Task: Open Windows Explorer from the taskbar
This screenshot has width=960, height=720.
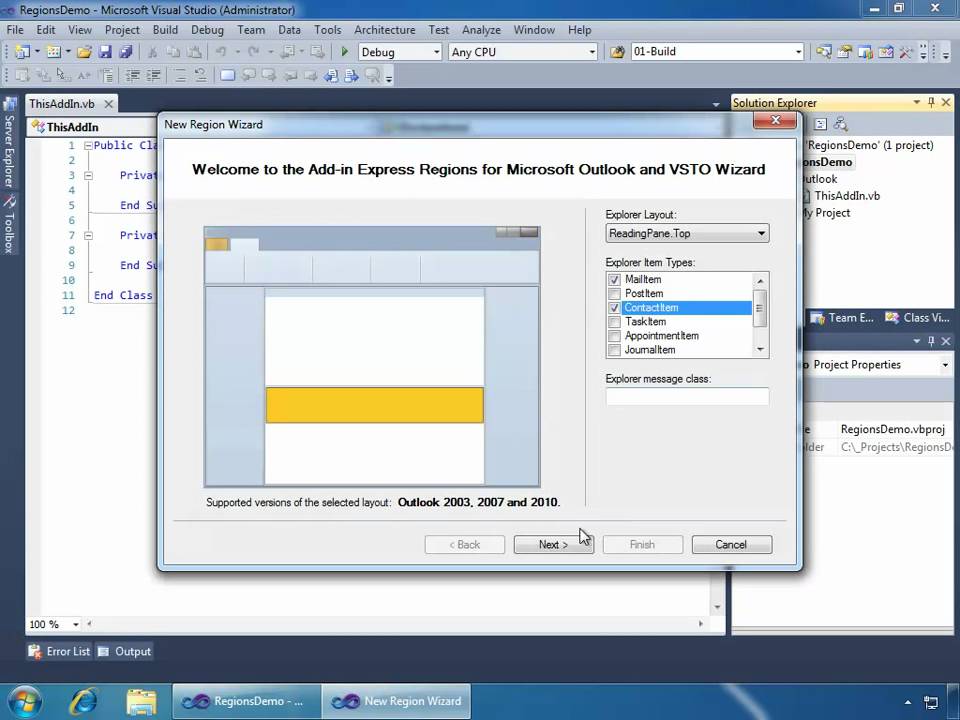Action: (x=141, y=702)
